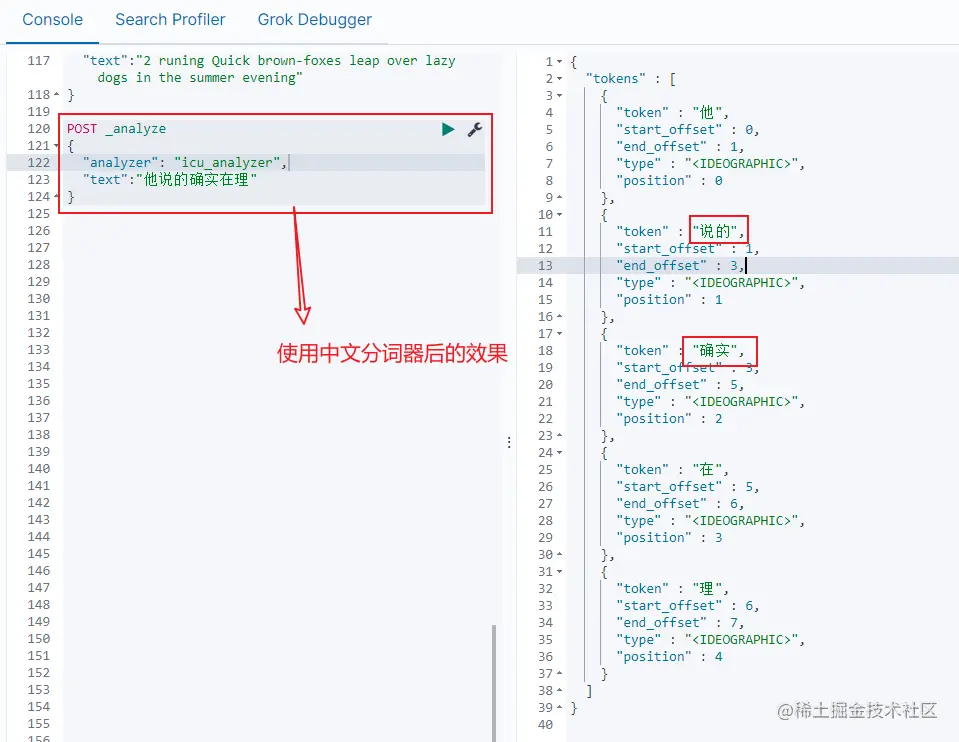
Task: Click token value "理" in response
Action: tap(707, 588)
